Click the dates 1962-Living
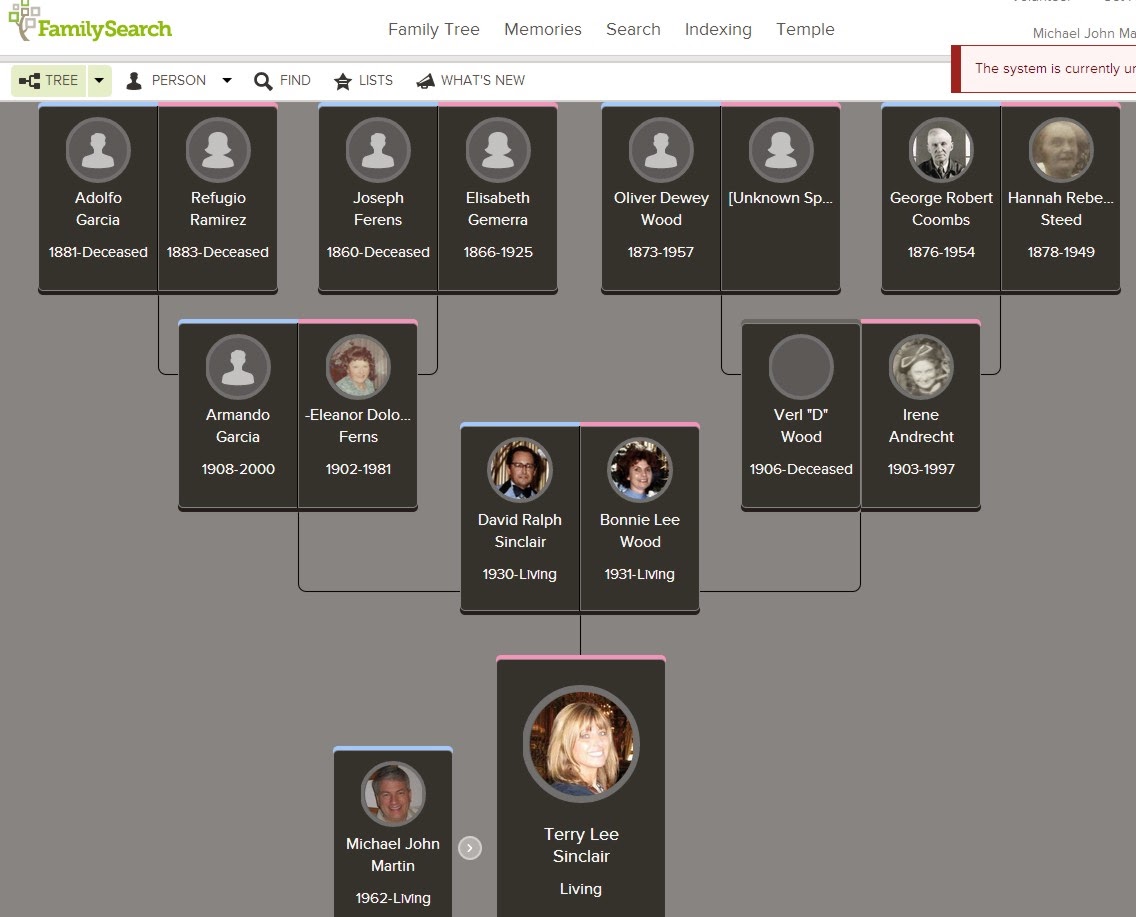 pyautogui.click(x=393, y=898)
